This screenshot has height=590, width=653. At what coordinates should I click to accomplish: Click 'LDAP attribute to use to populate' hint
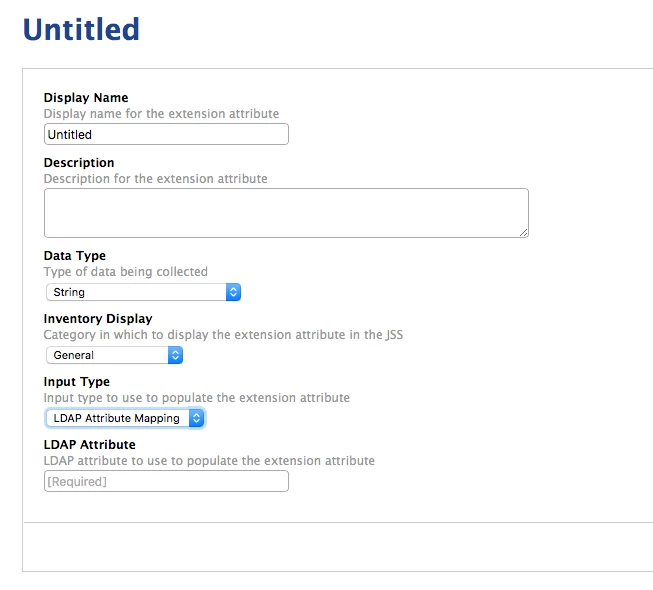click(209, 461)
